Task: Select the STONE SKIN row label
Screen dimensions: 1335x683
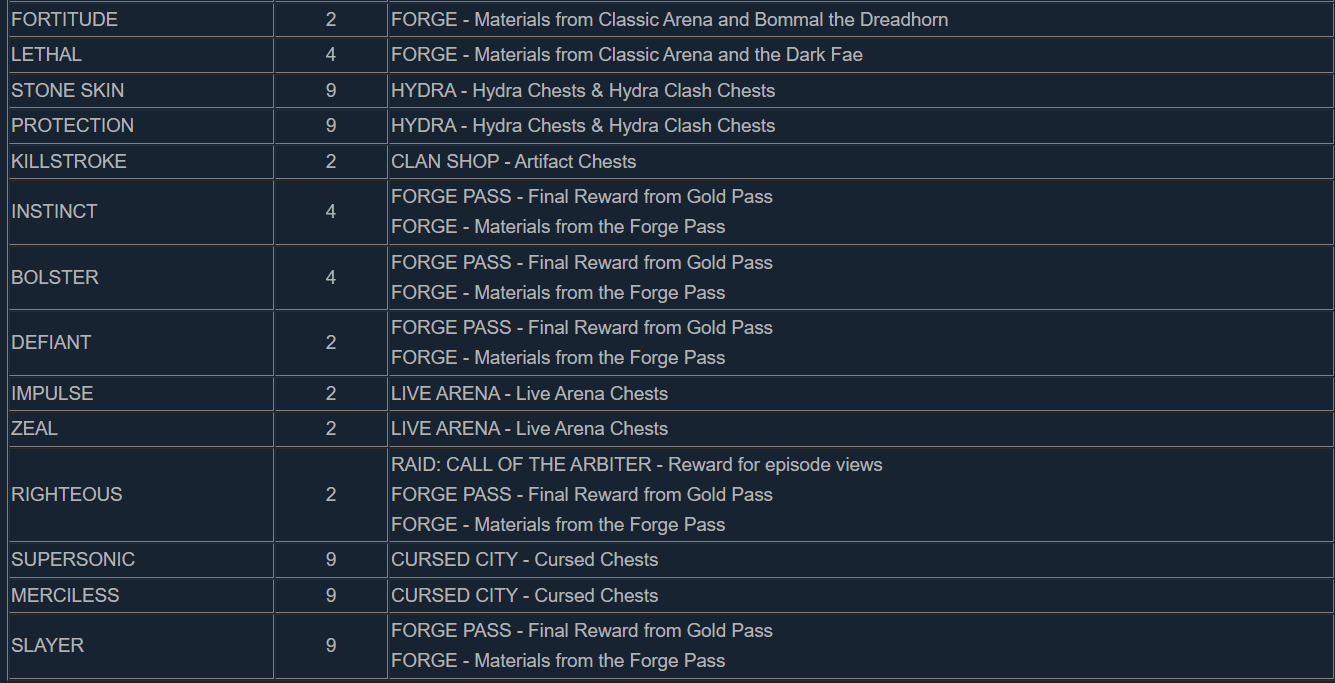Action: click(68, 90)
